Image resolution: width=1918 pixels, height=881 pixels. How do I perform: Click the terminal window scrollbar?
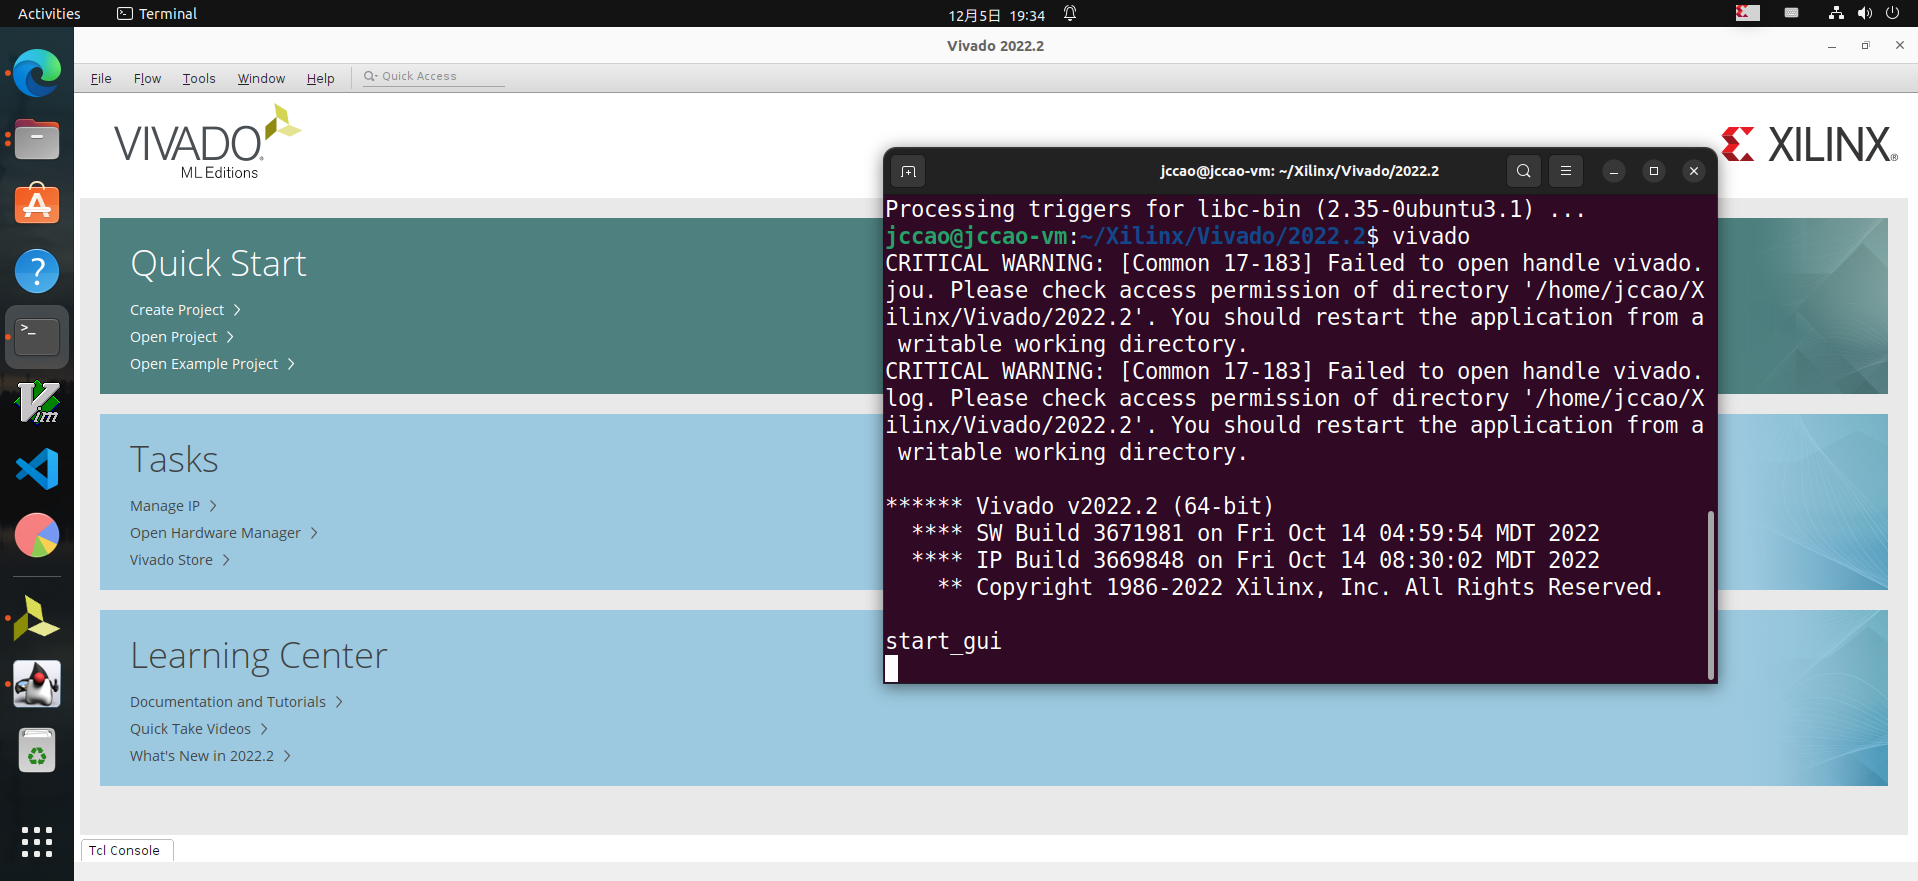[1711, 594]
